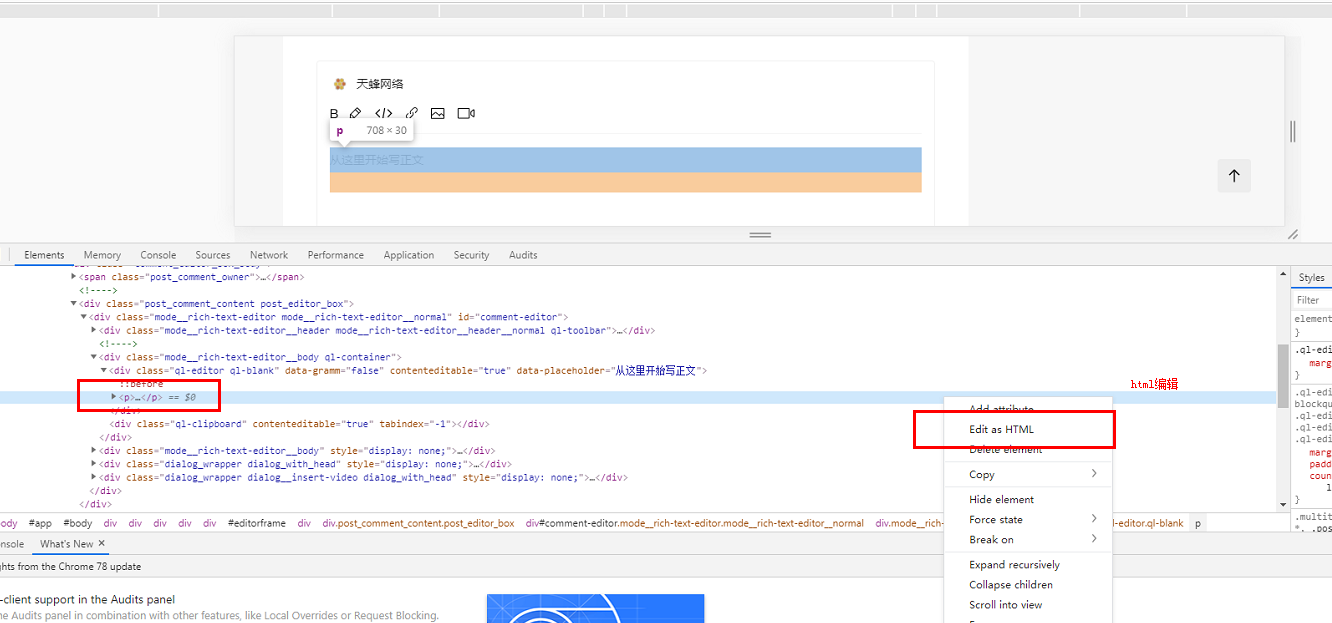Screen dimensions: 1332x623
Task: Toggle bold formatting in the comment editor
Action: point(335,114)
